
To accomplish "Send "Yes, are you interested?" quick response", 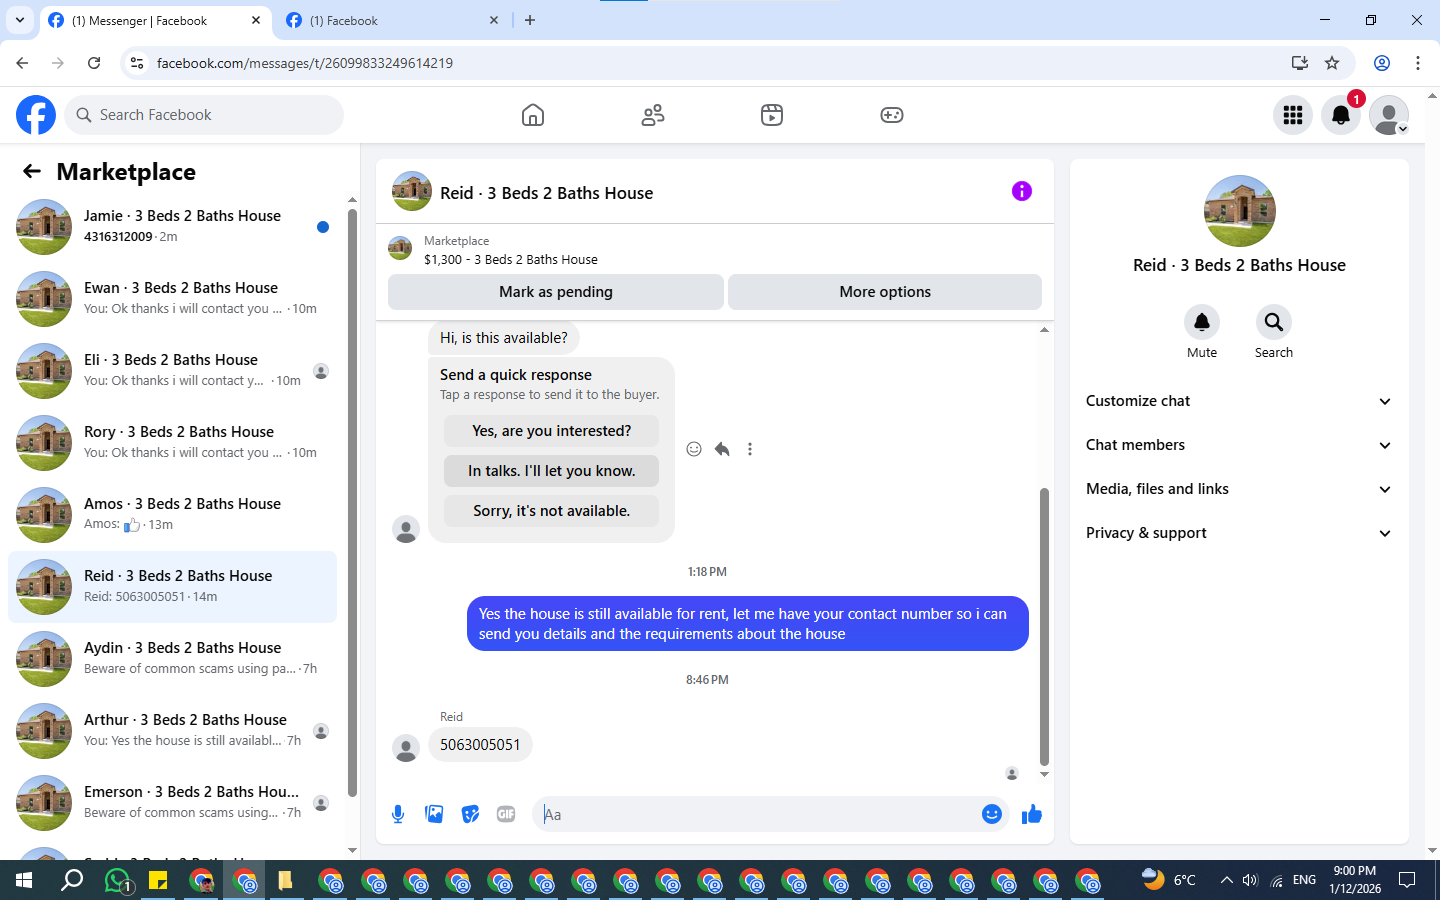I will 551,431.
